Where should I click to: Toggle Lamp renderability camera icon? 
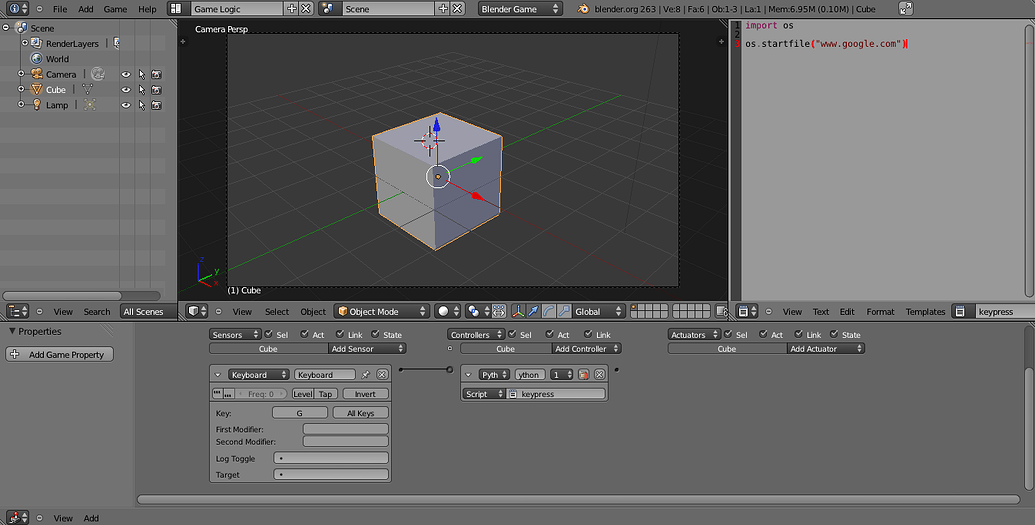click(x=156, y=104)
